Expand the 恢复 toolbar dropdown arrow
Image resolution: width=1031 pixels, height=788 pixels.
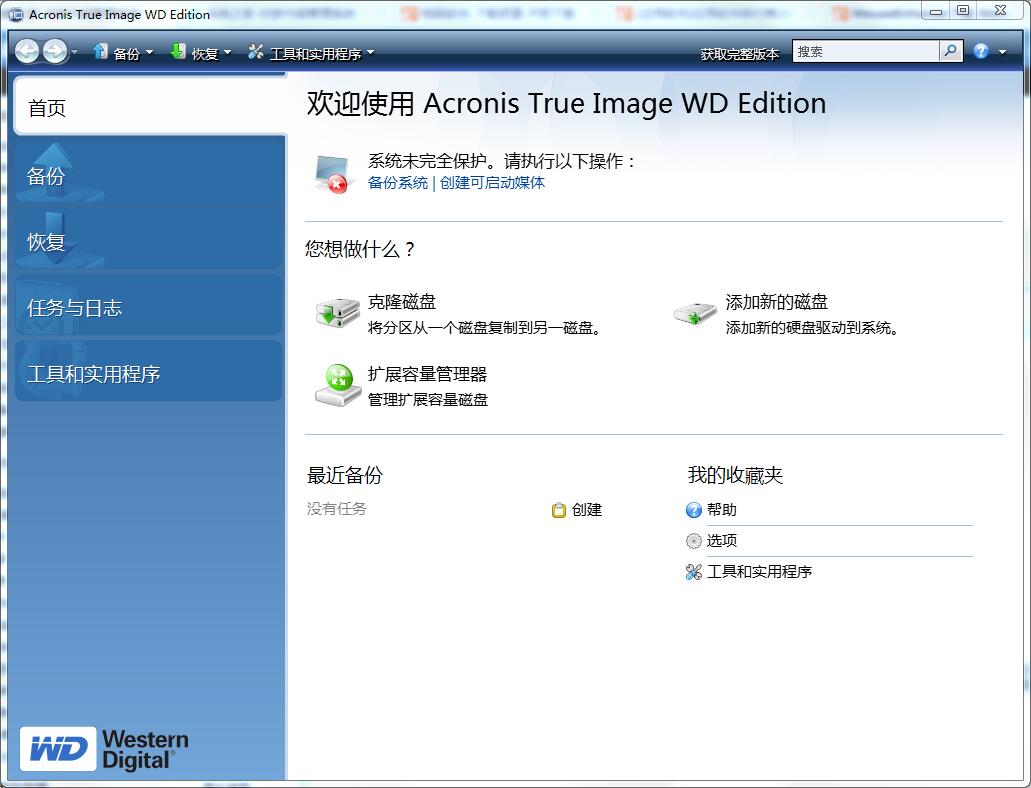[x=228, y=52]
